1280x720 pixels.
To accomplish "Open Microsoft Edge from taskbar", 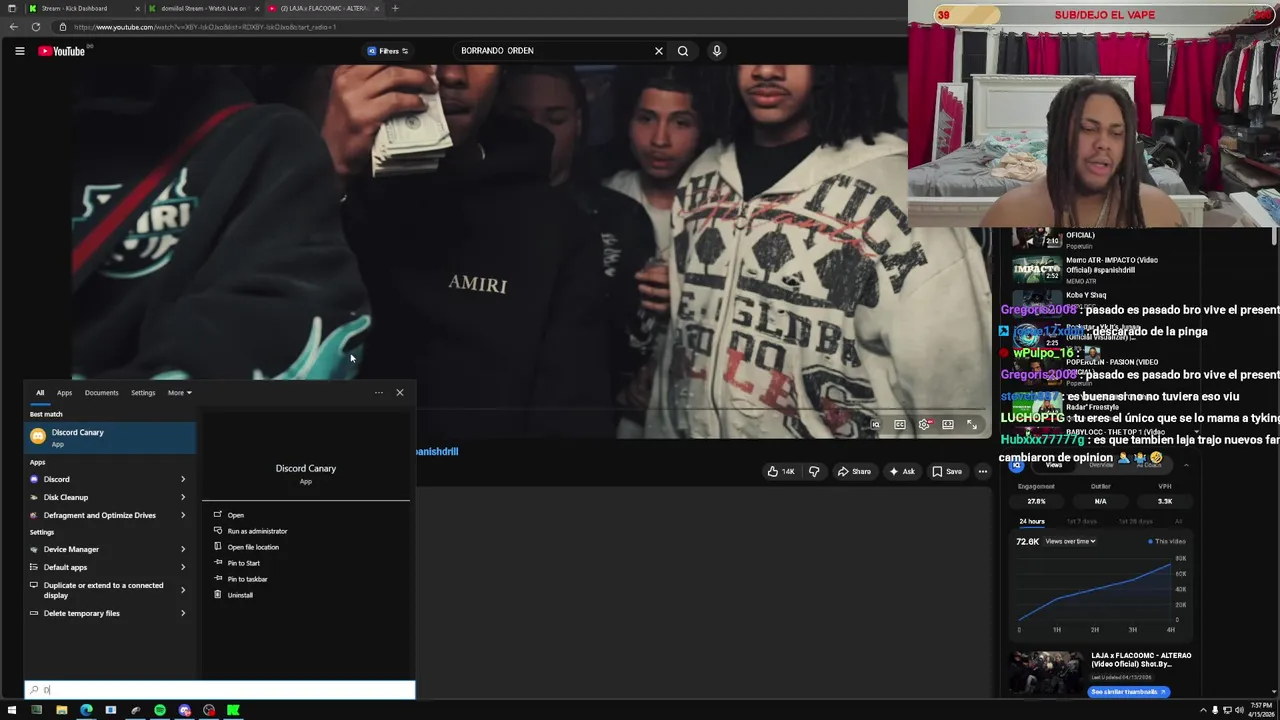I will 86,710.
